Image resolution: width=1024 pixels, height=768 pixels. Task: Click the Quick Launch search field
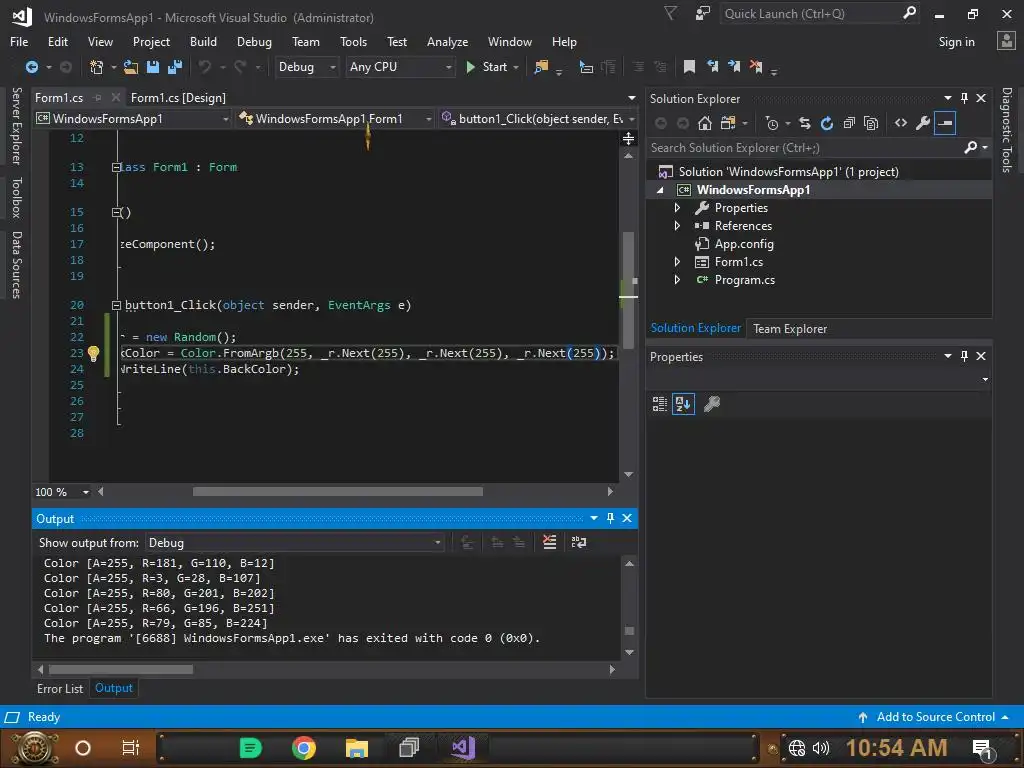[818, 14]
